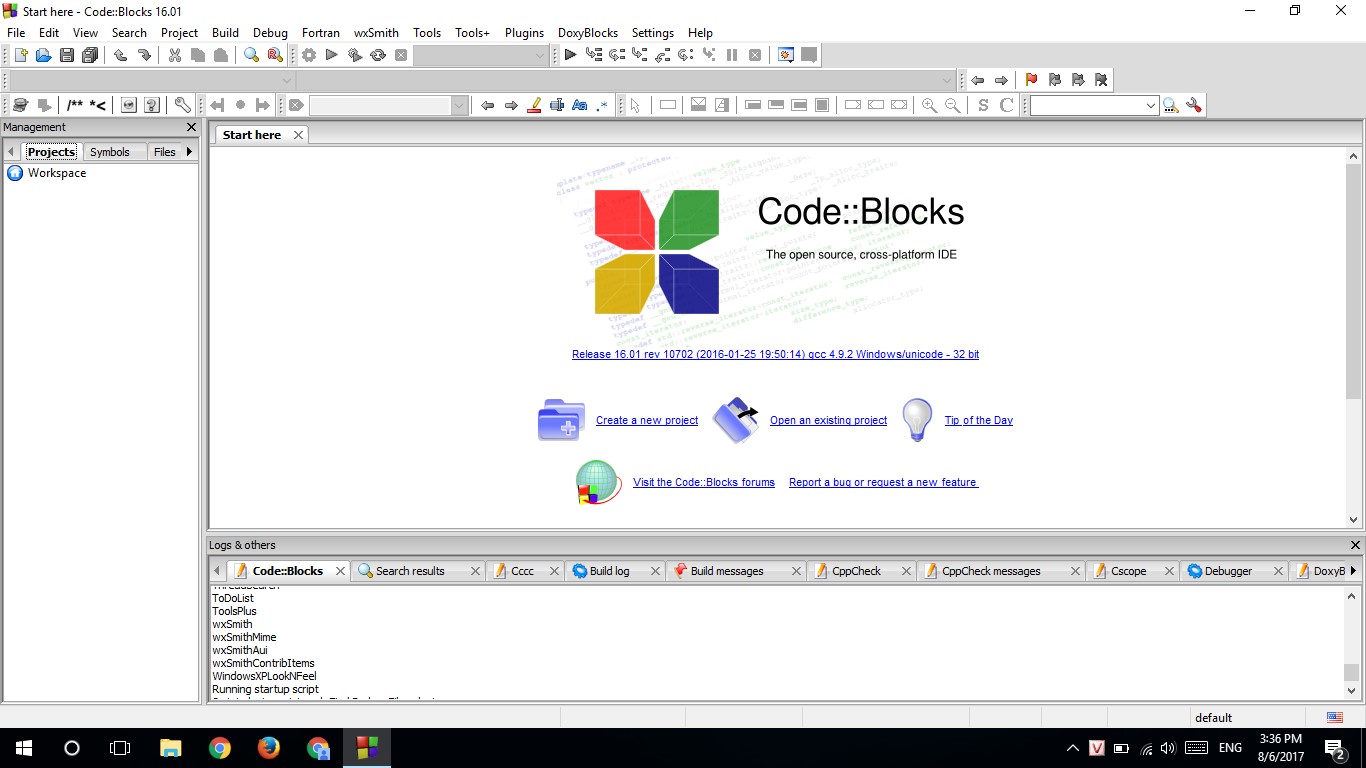The image size is (1366, 768).
Task: Toggle bookmark with the red flag icon
Action: click(1032, 80)
